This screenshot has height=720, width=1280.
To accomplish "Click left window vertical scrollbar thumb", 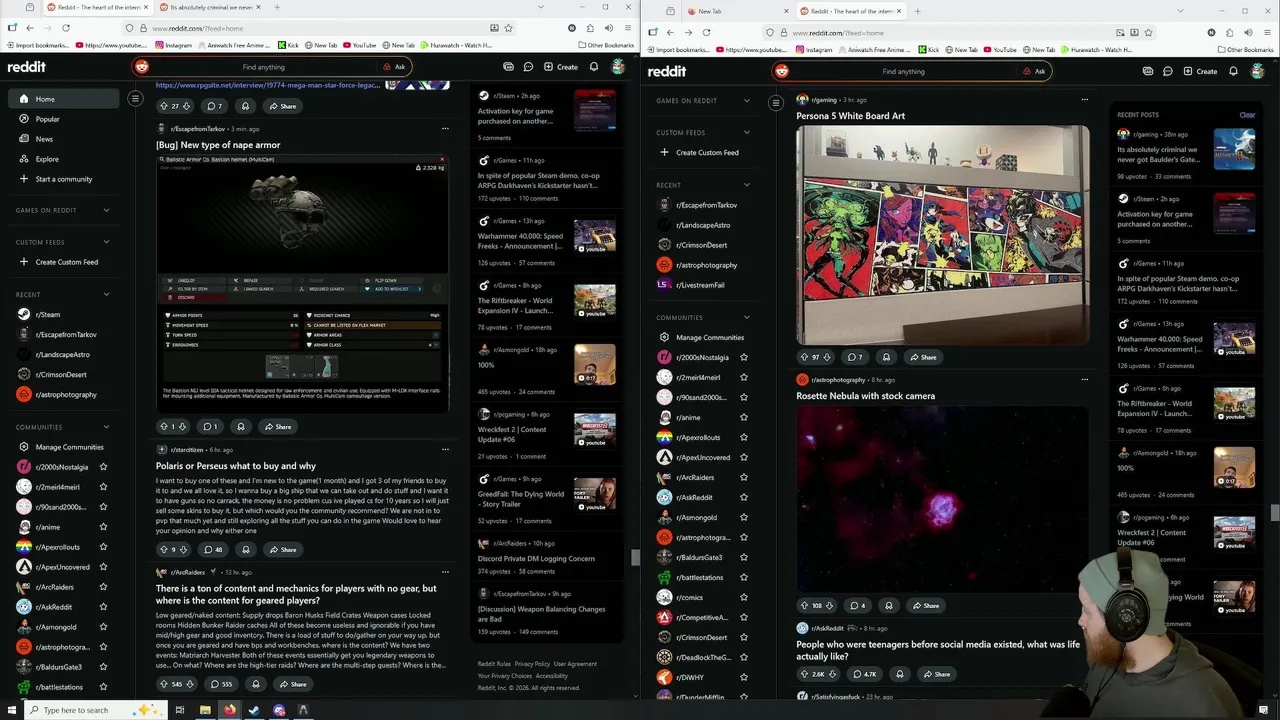I will coord(635,558).
